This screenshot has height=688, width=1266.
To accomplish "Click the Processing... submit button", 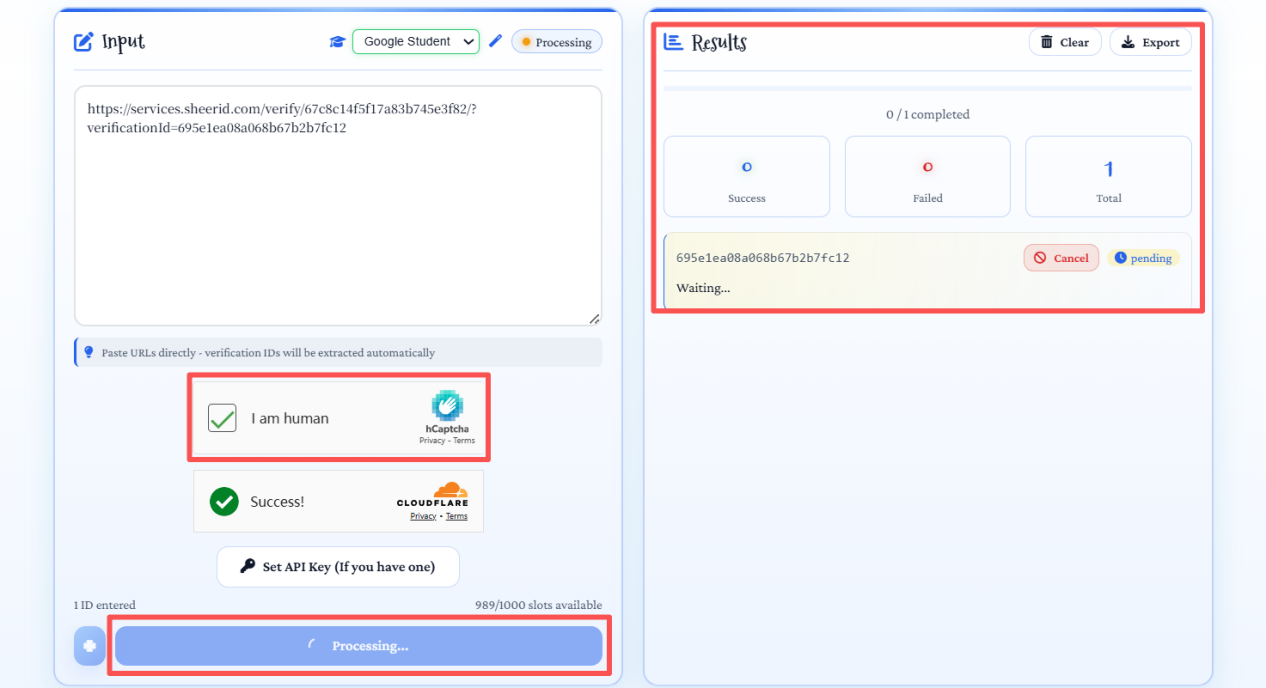I will (x=359, y=646).
